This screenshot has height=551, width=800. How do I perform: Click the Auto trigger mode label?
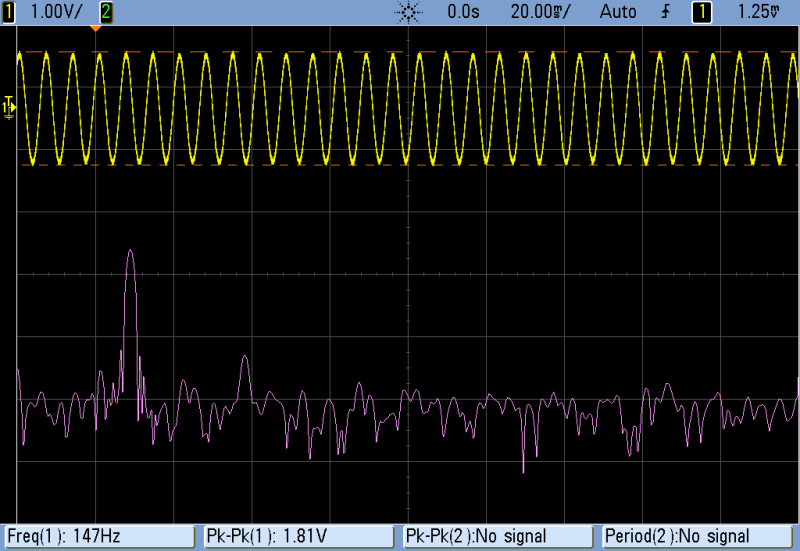[618, 11]
